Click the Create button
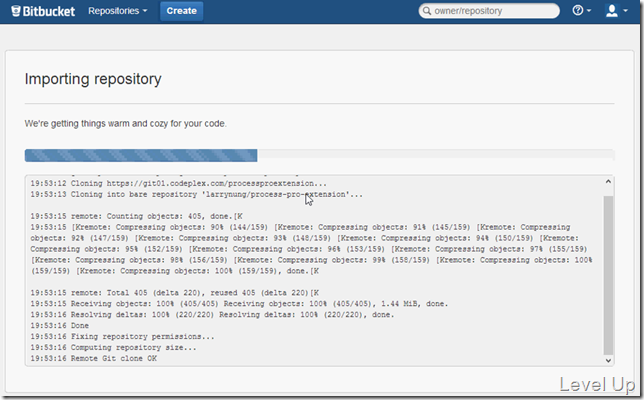 182,11
